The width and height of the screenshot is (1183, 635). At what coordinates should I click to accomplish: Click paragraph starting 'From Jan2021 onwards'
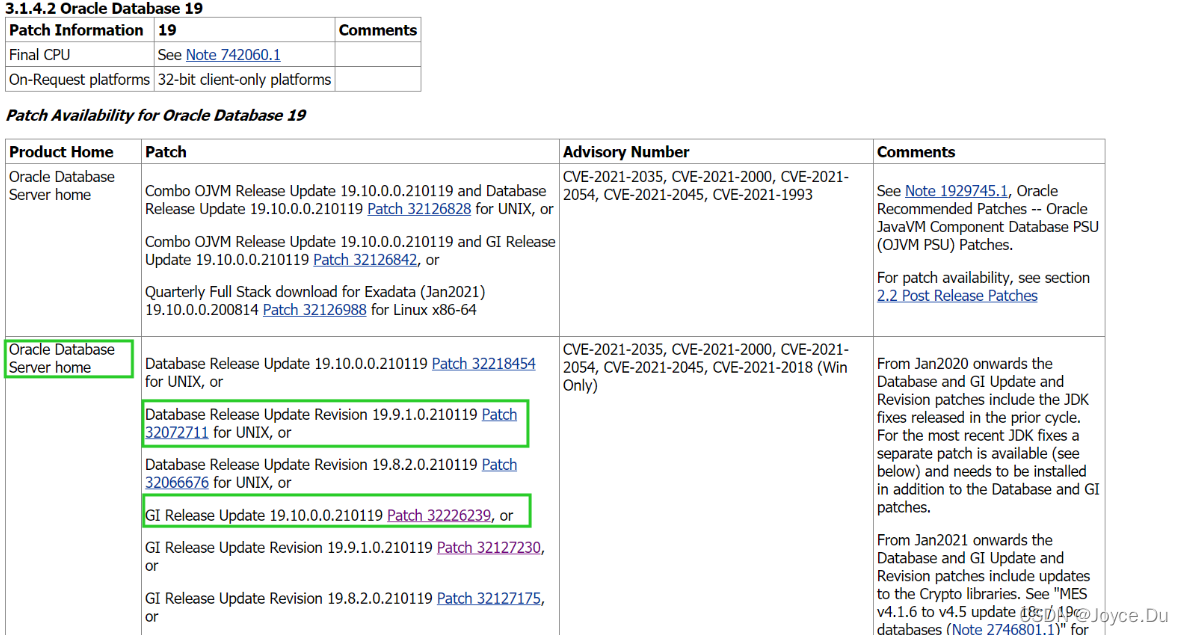[983, 584]
